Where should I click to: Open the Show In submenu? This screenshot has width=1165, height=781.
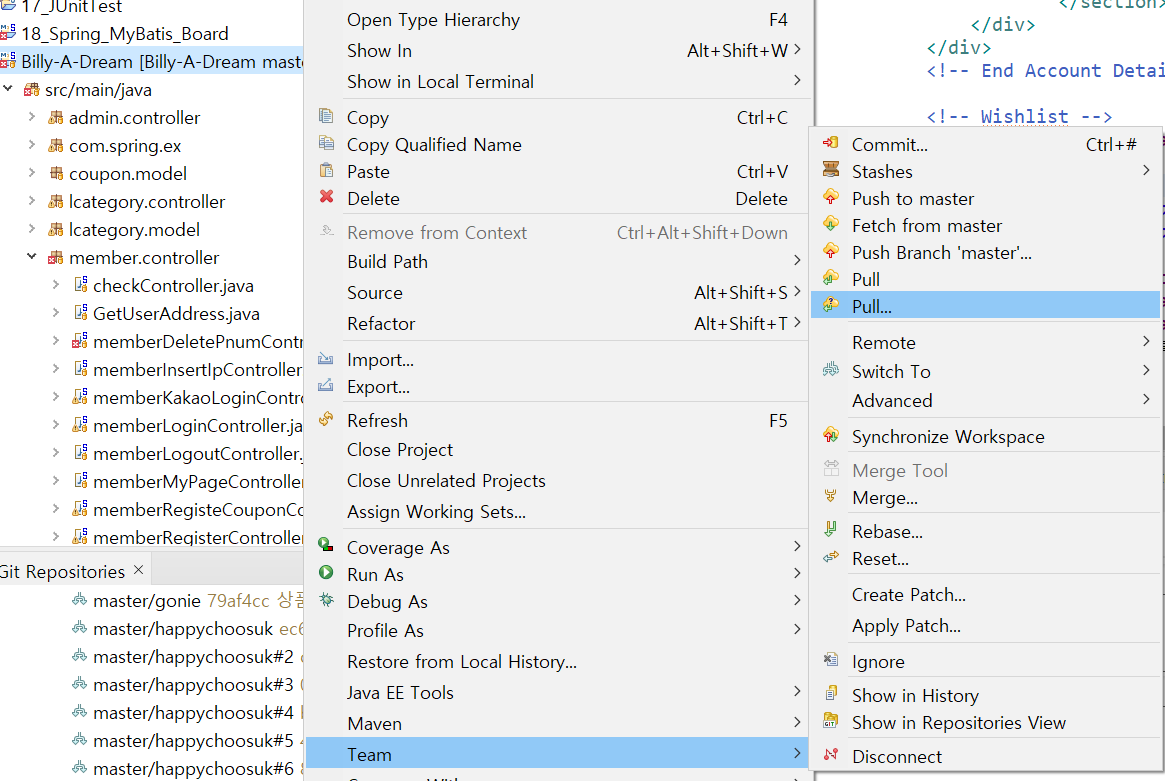[556, 51]
